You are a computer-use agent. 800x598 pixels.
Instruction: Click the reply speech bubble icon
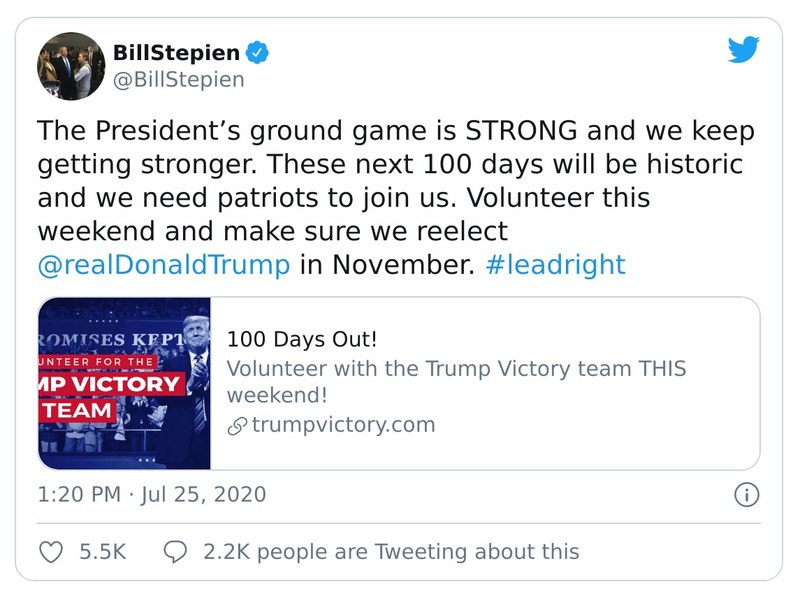click(174, 551)
